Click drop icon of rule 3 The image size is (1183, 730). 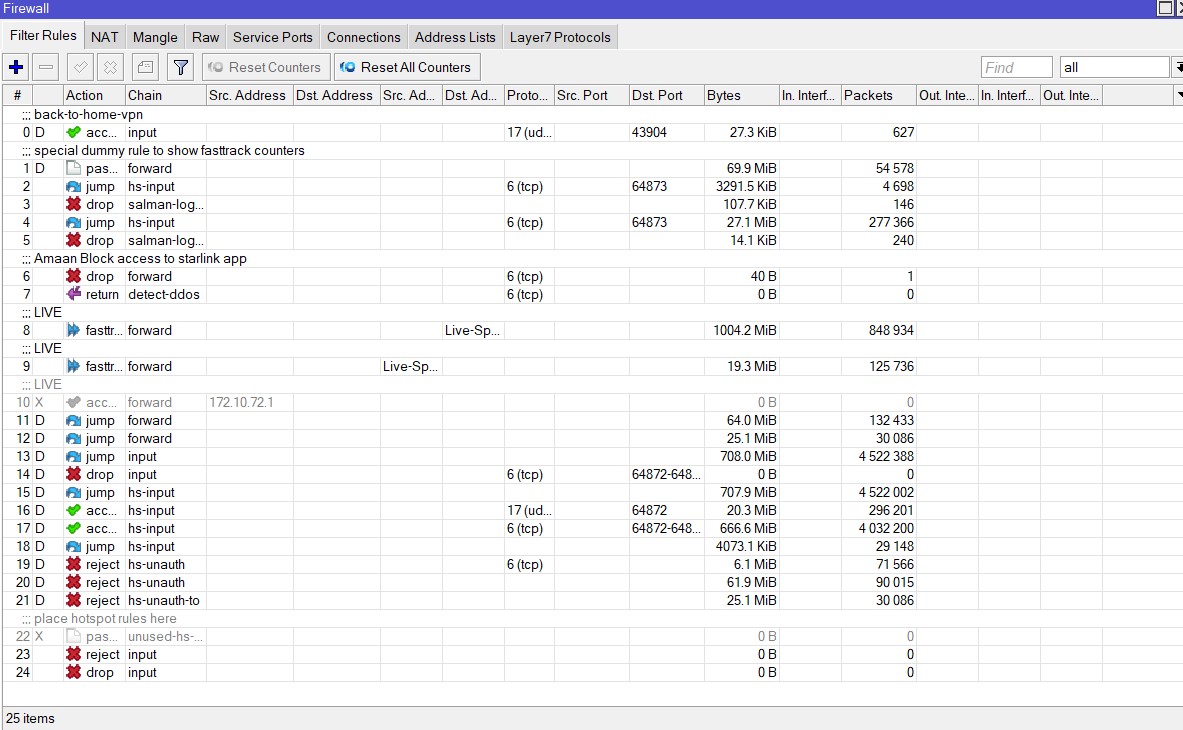click(x=73, y=204)
